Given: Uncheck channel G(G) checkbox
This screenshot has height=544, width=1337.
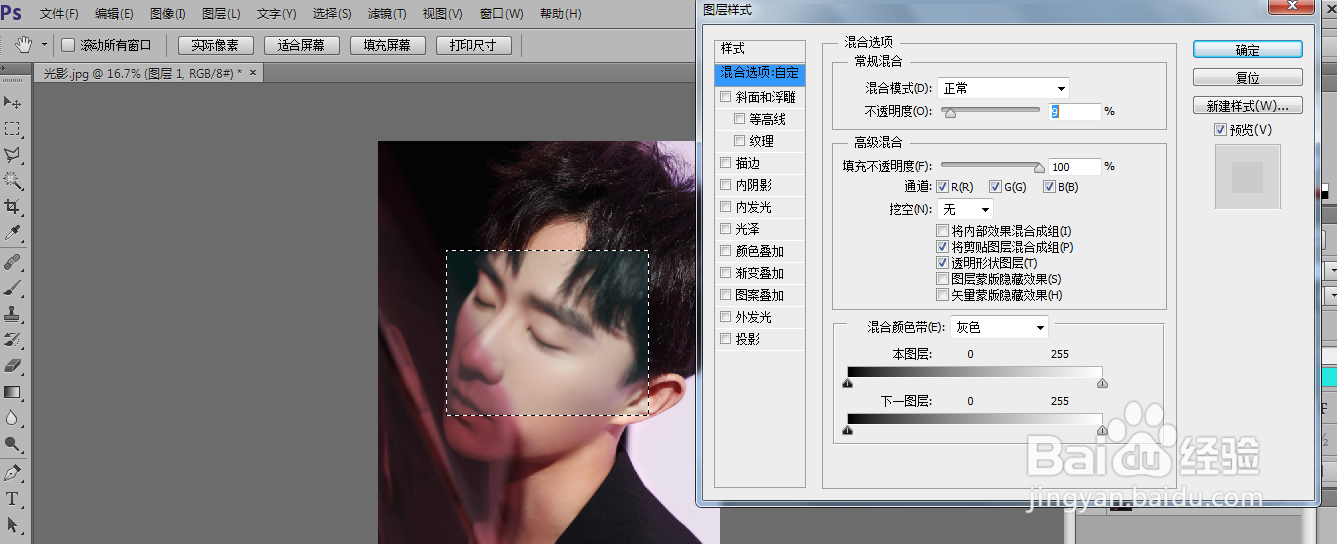Looking at the screenshot, I should click(x=995, y=187).
